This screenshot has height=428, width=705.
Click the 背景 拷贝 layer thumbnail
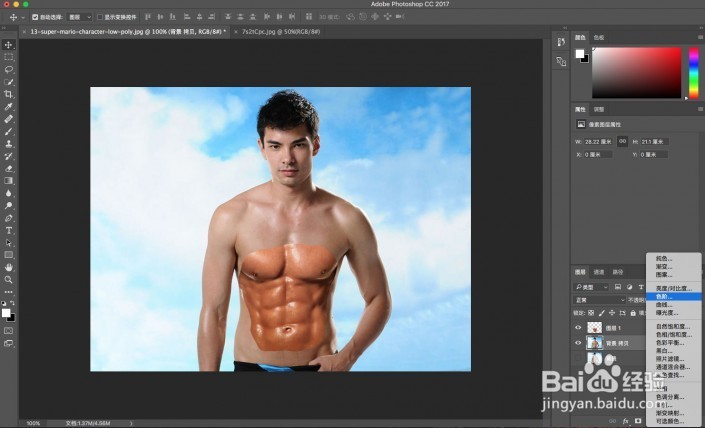(594, 343)
